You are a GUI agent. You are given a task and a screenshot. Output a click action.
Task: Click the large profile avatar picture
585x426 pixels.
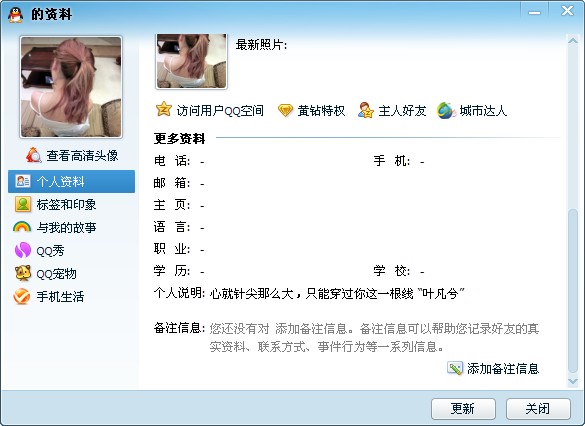tap(71, 87)
